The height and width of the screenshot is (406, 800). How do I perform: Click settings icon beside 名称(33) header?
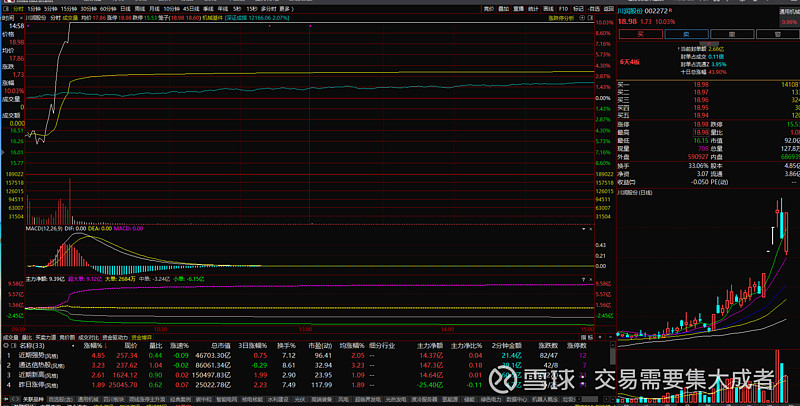click(x=6, y=346)
